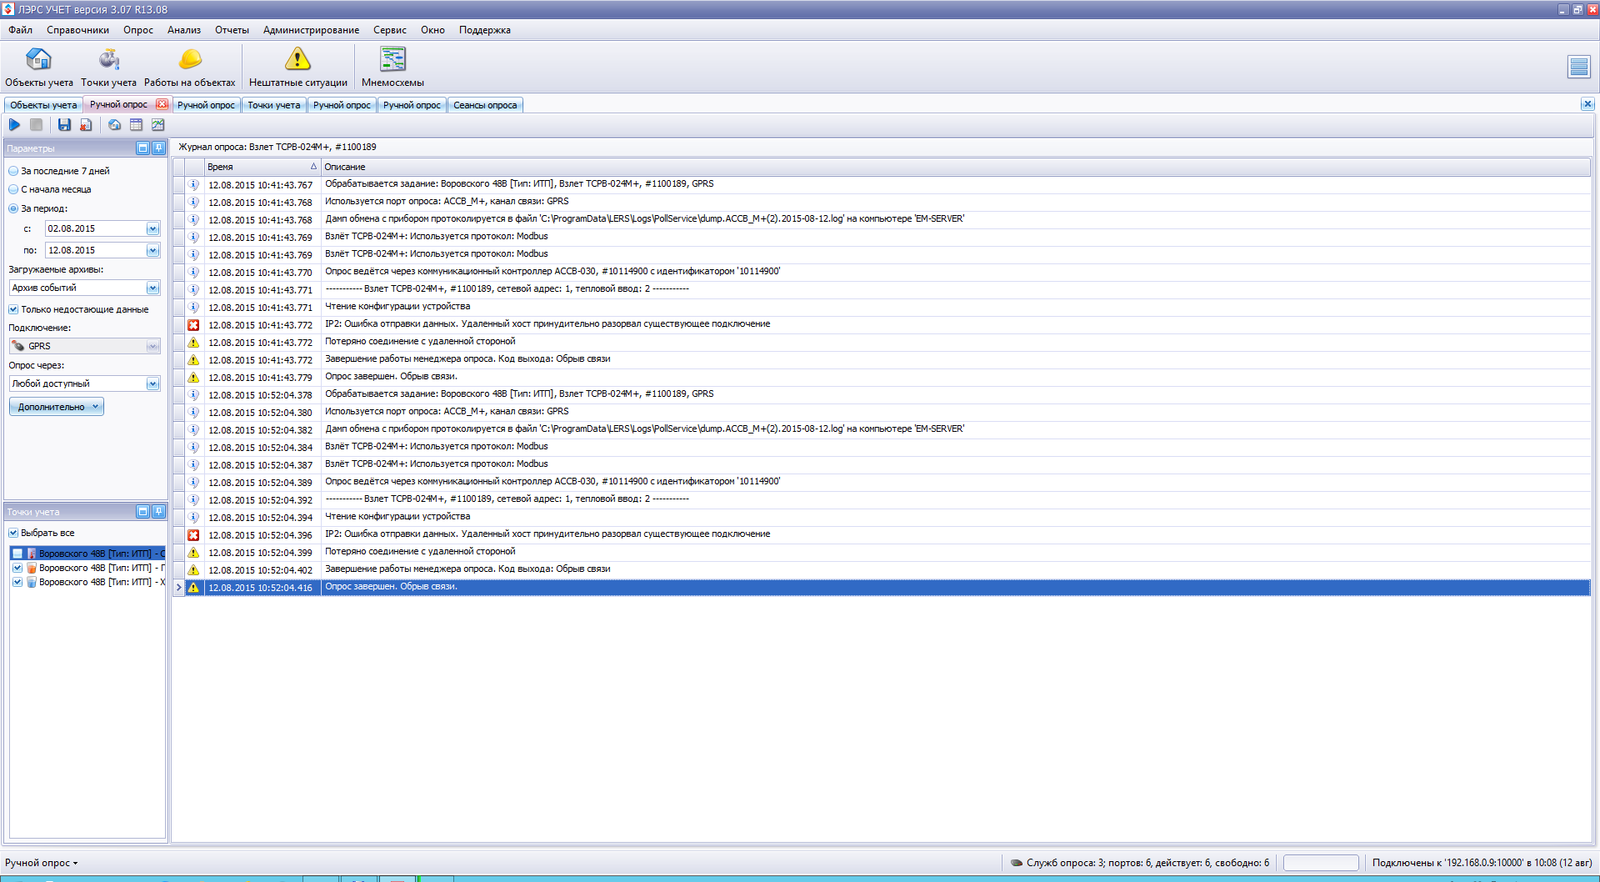Switch to the Сеансы опроса tab
Image resolution: width=1600 pixels, height=882 pixels.
485,105
